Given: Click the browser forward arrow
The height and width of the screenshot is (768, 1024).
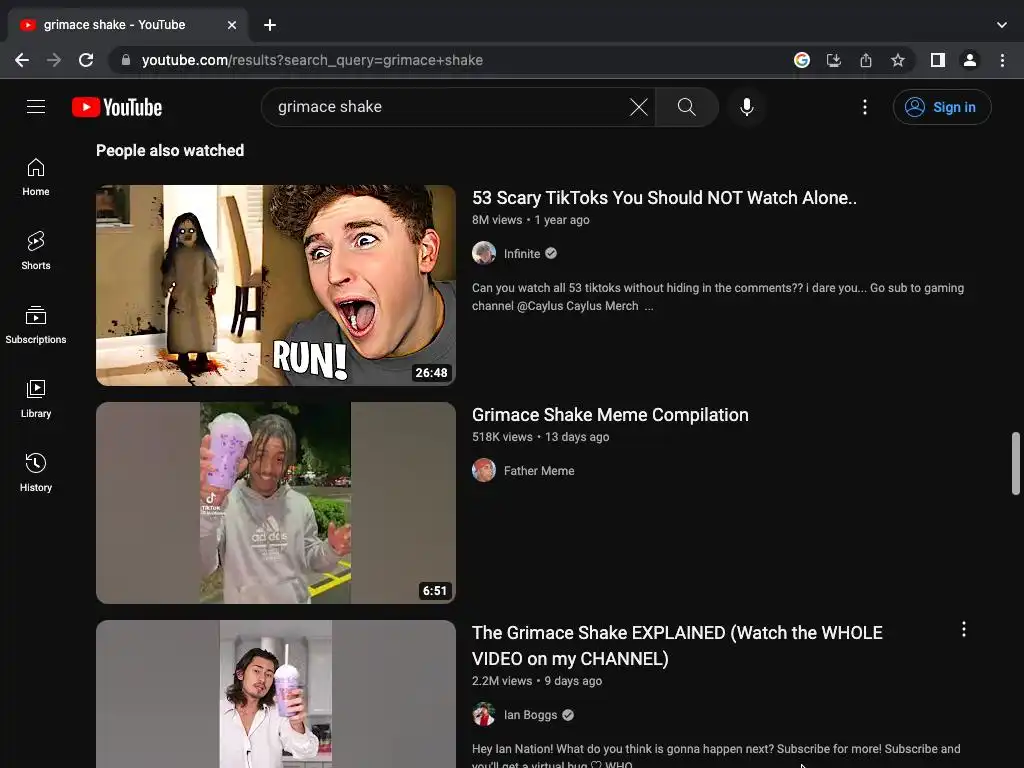Looking at the screenshot, I should 54,60.
